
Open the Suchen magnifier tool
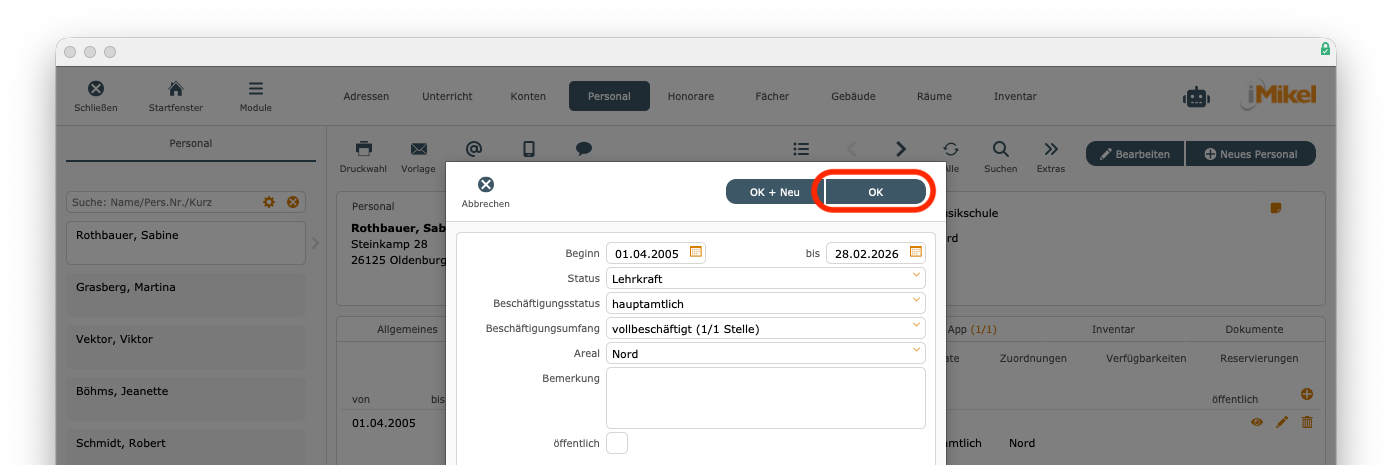[1000, 149]
